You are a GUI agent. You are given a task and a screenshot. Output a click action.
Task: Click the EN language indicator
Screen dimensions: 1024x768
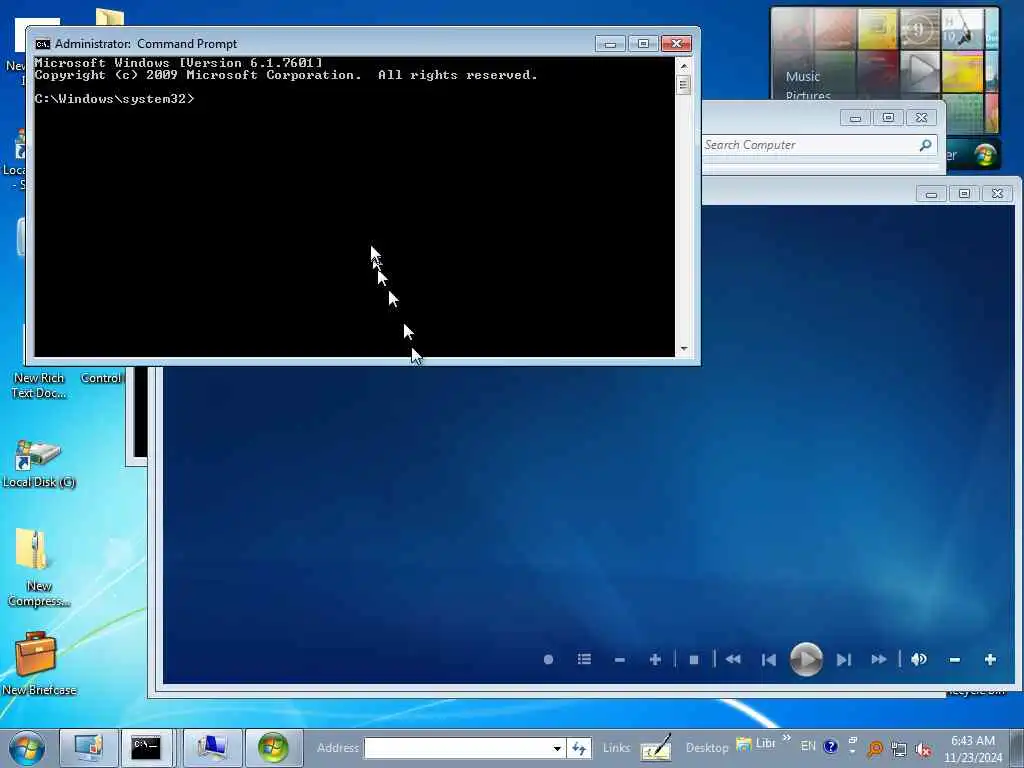[808, 746]
